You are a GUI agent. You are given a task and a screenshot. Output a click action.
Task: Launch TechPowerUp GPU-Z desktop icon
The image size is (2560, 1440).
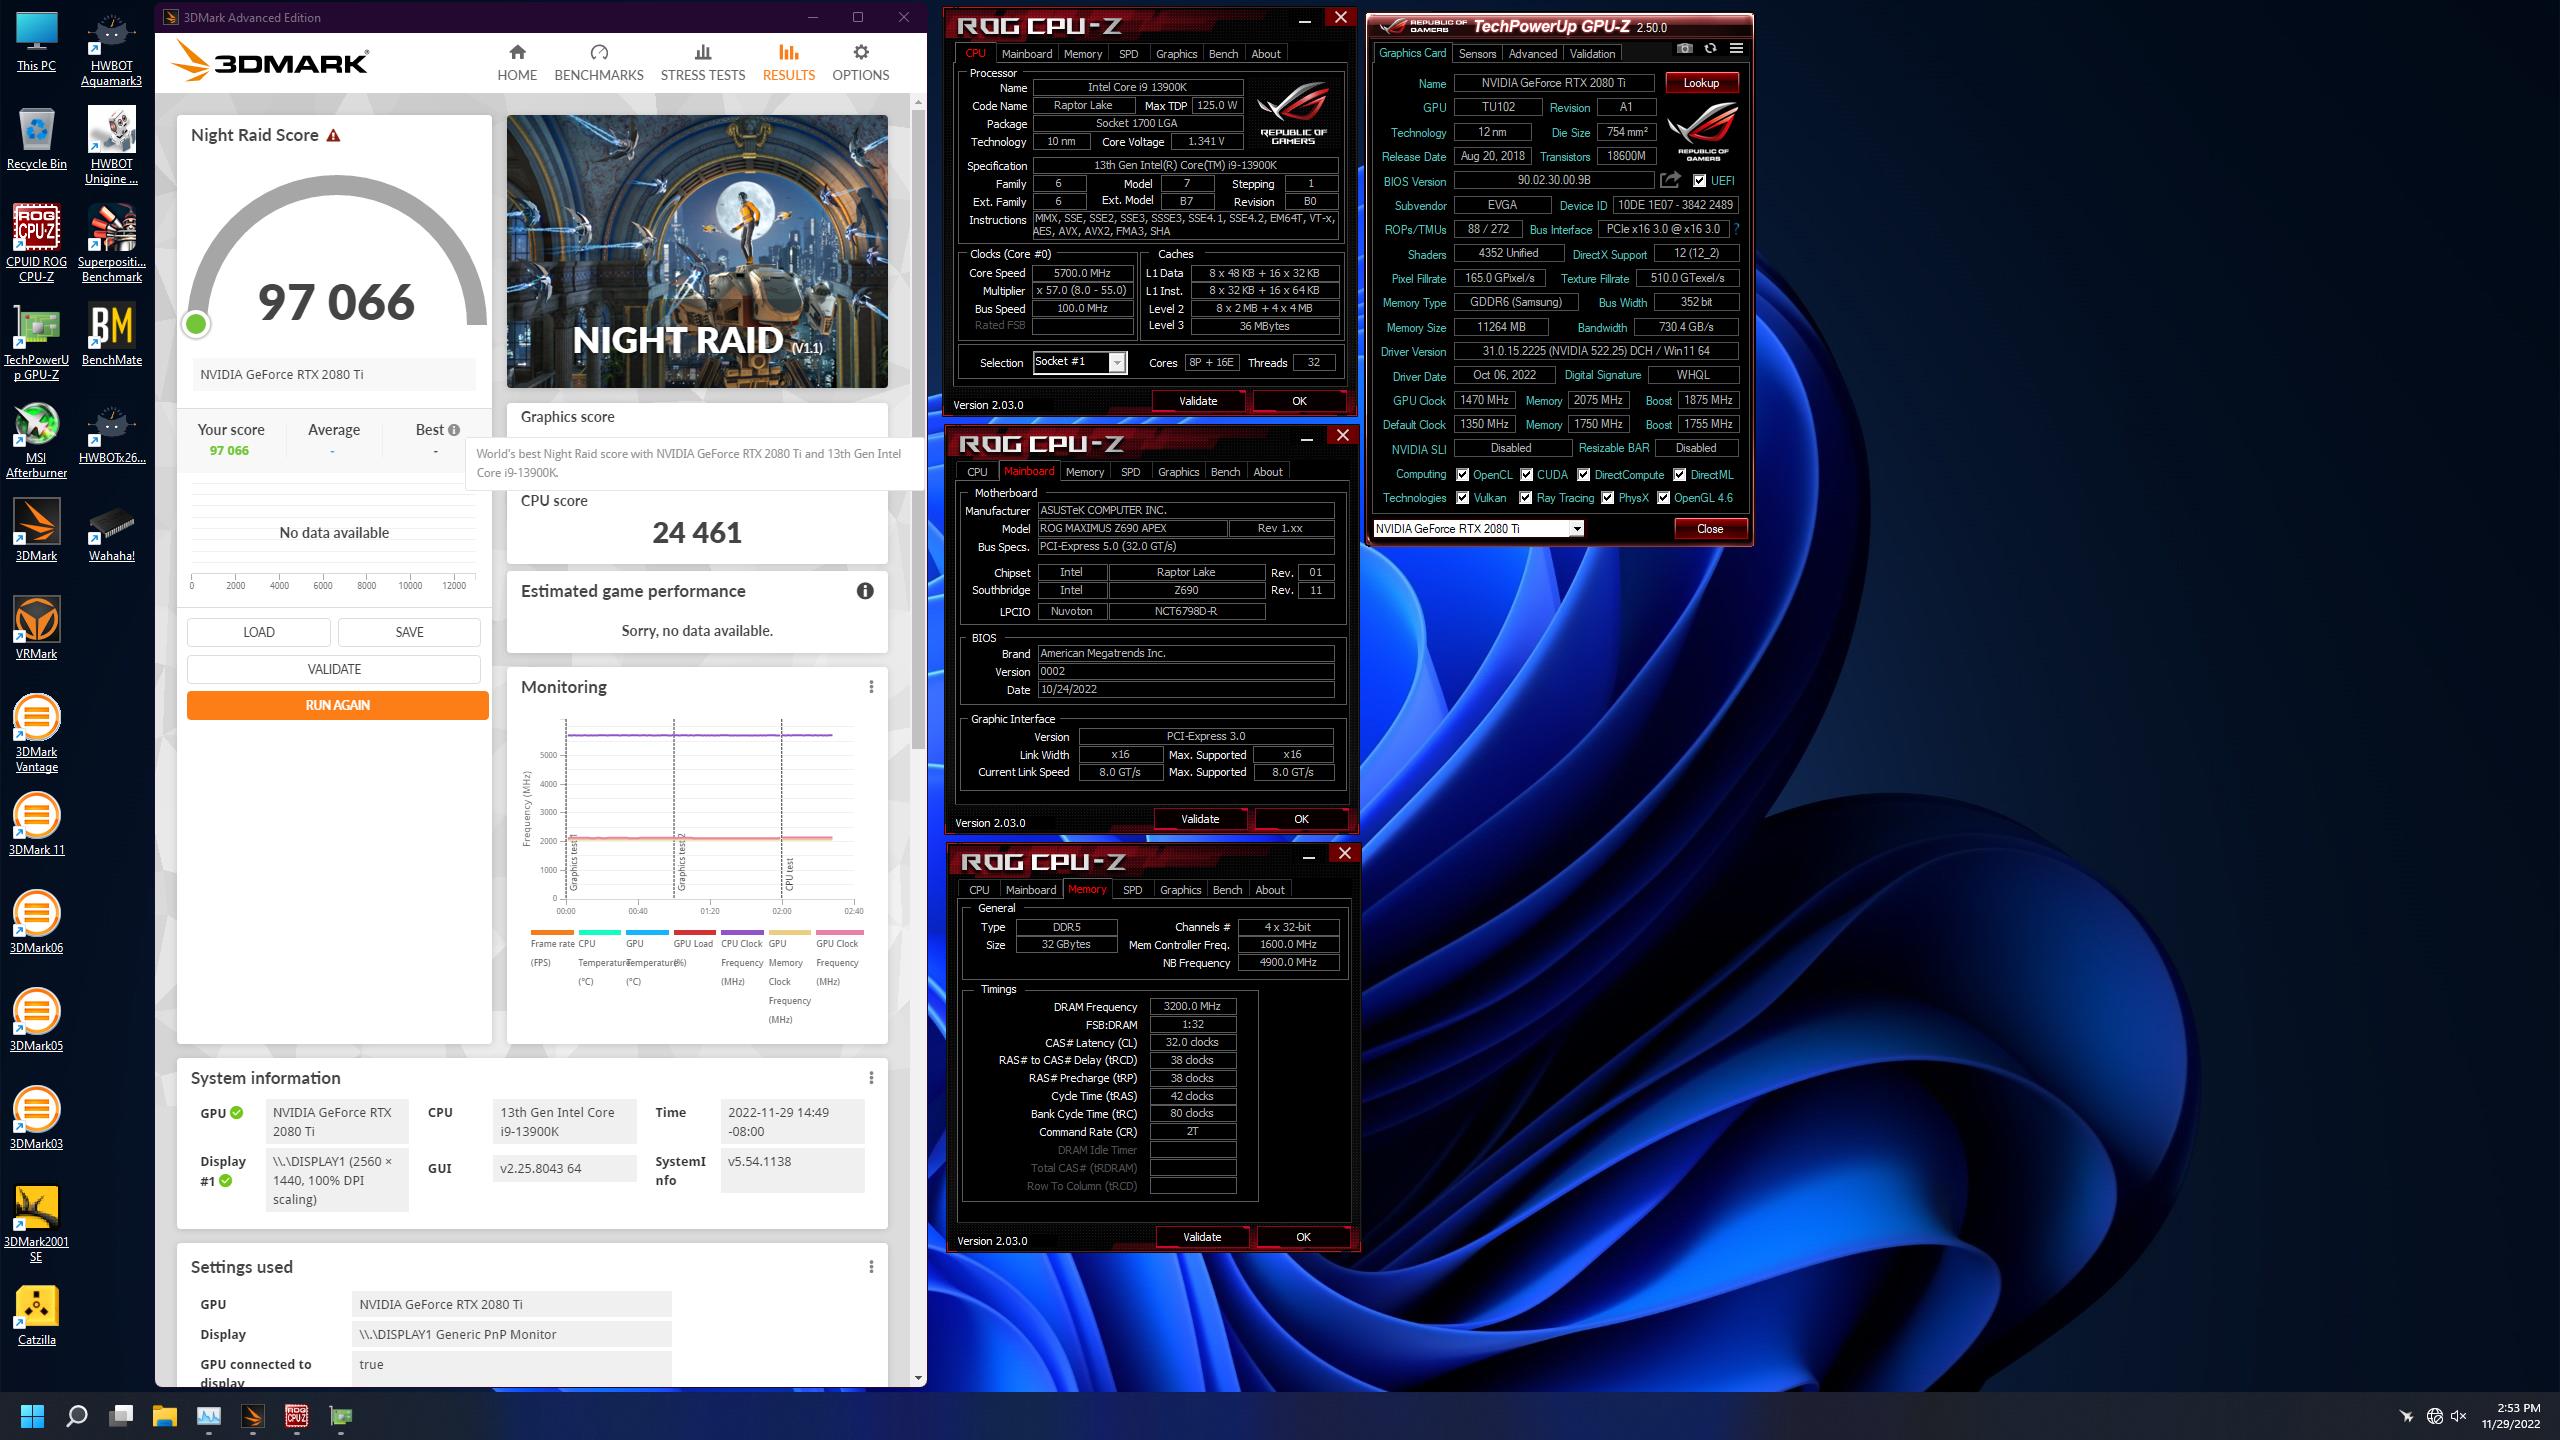[x=37, y=342]
